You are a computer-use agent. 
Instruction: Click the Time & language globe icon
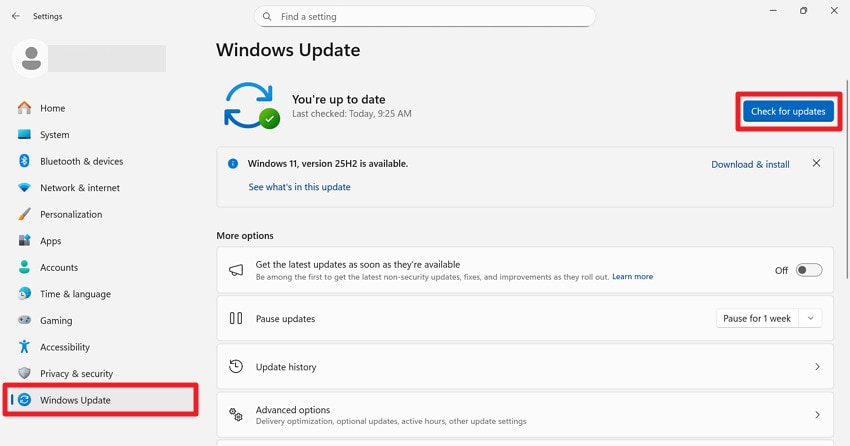point(24,294)
